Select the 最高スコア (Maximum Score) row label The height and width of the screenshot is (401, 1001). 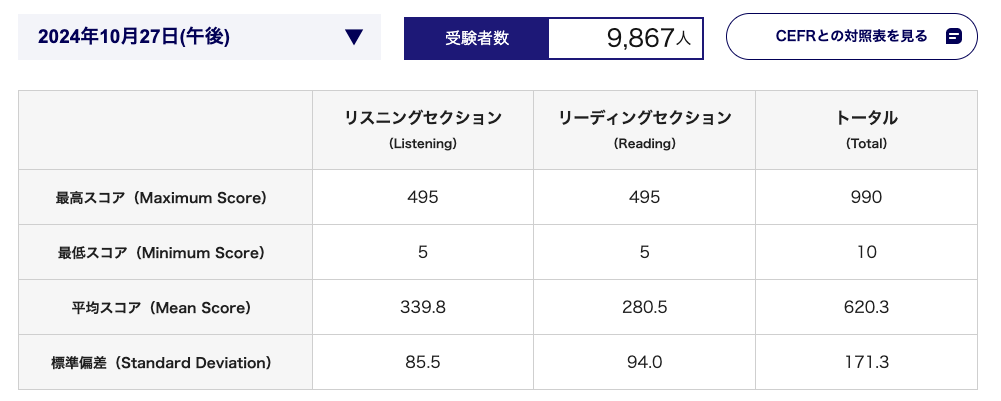[x=160, y=198]
